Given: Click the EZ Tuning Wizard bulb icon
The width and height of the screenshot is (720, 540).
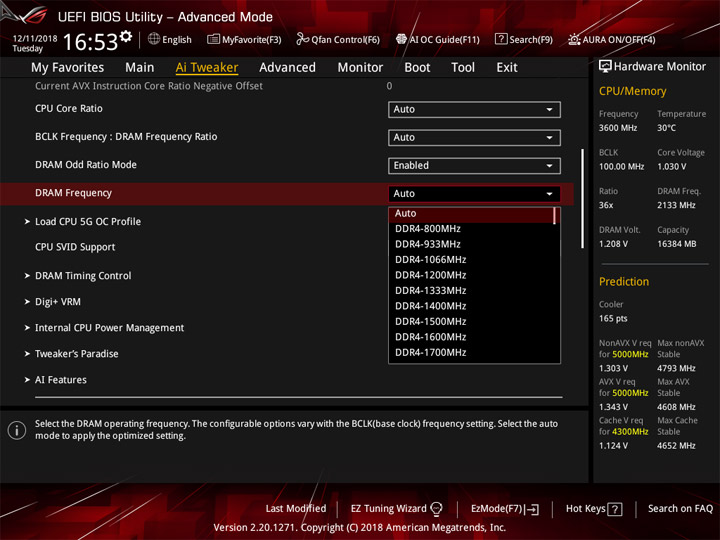Looking at the screenshot, I should (x=436, y=509).
